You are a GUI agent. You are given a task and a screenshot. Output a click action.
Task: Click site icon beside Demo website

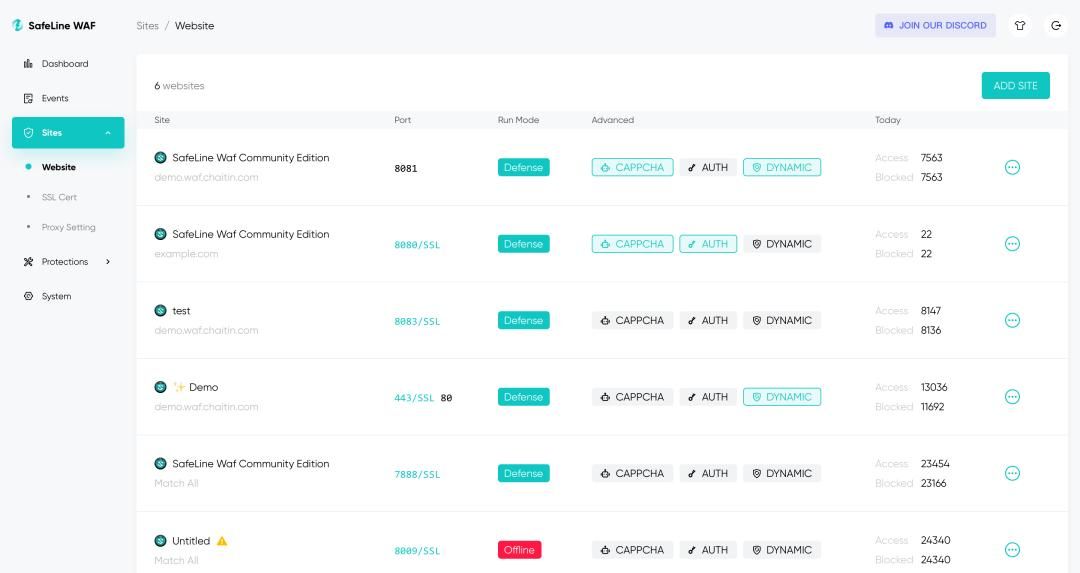point(160,387)
